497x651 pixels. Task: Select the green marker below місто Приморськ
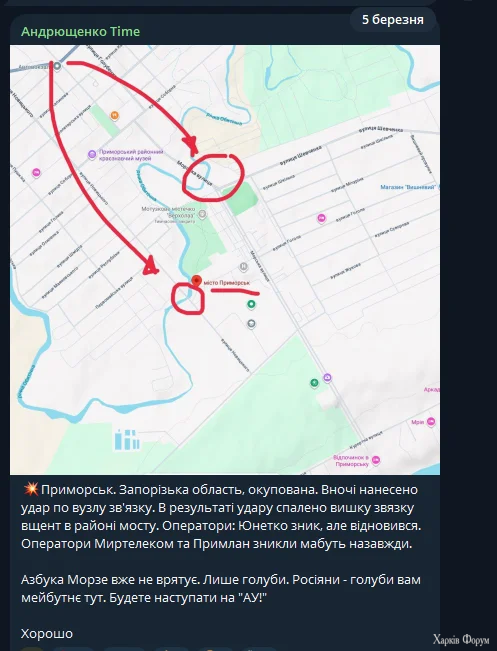coord(251,304)
